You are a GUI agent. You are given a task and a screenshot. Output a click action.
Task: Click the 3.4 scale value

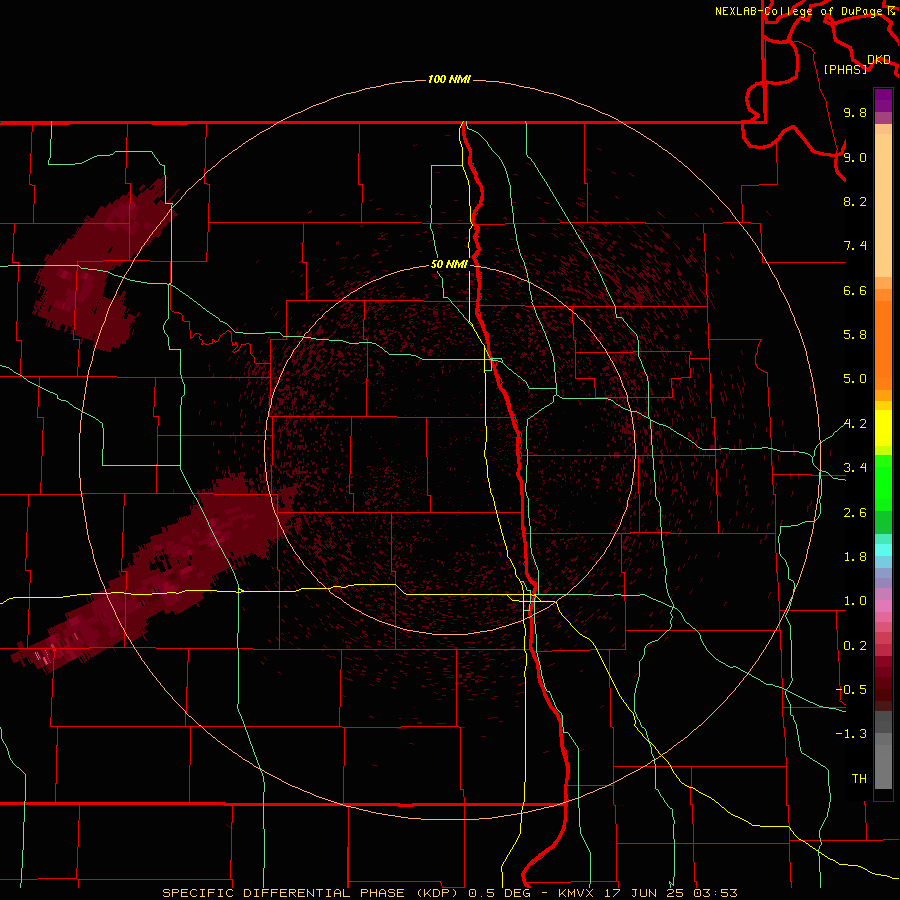(x=855, y=468)
